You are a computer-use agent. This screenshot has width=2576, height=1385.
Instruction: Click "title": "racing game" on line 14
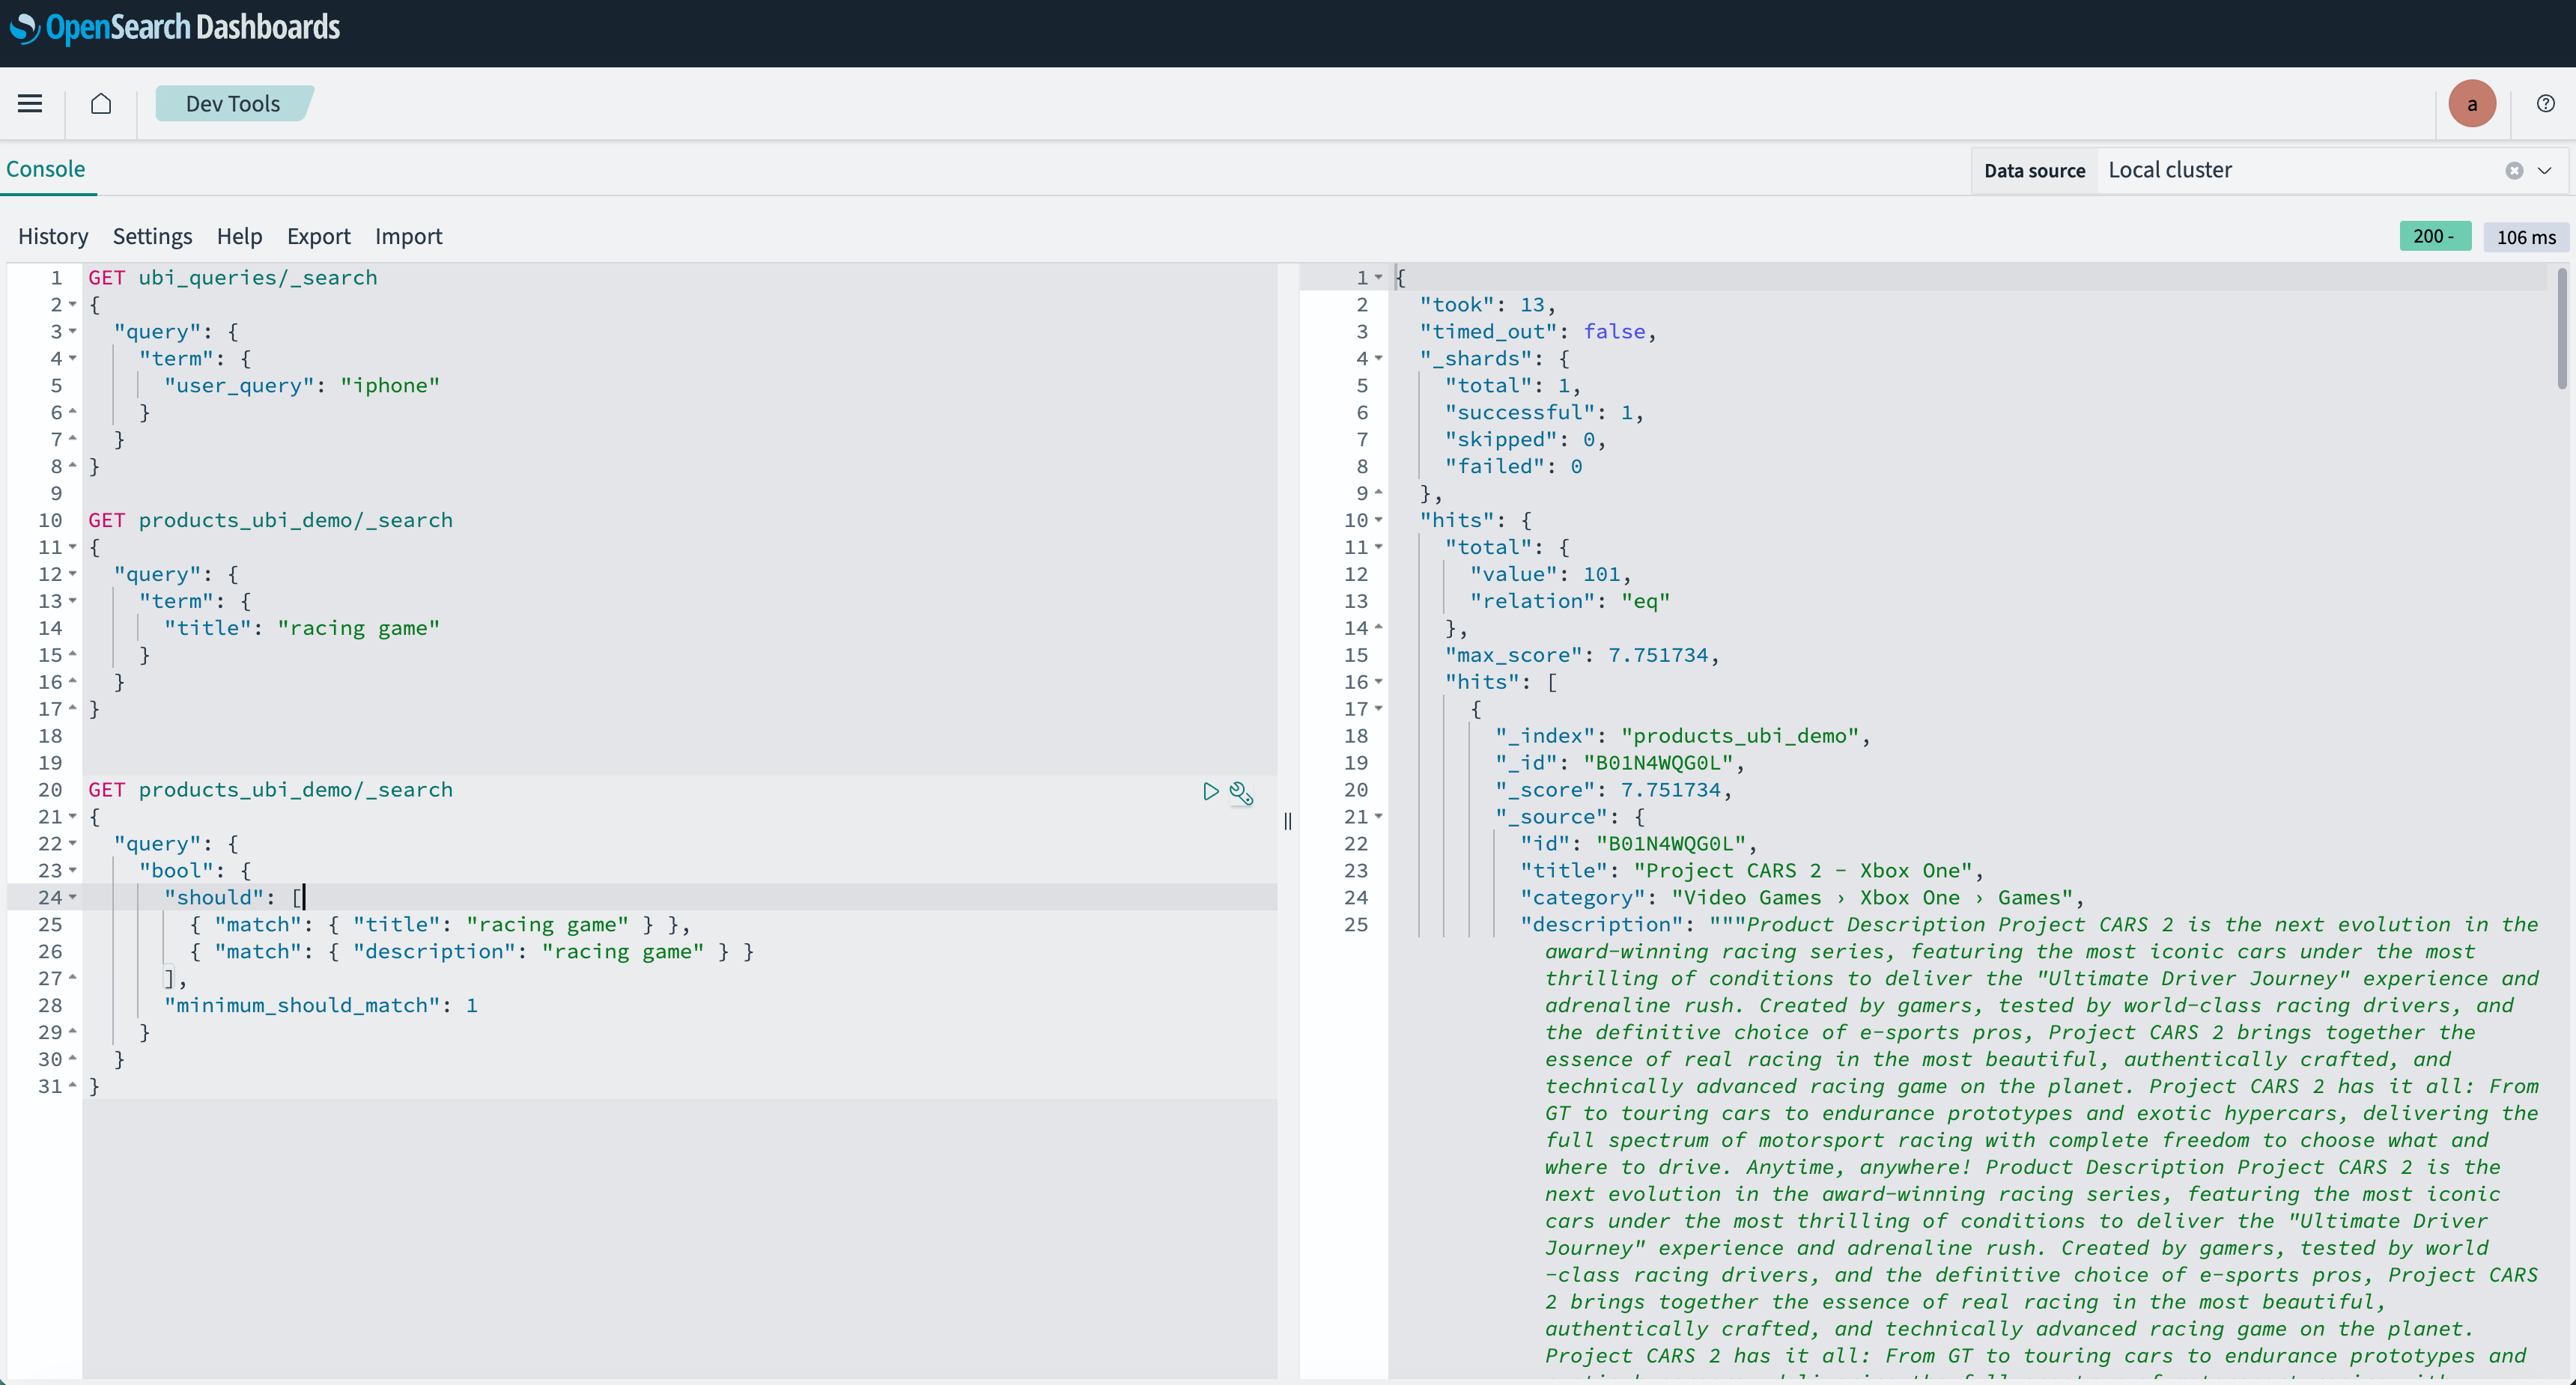(x=302, y=629)
